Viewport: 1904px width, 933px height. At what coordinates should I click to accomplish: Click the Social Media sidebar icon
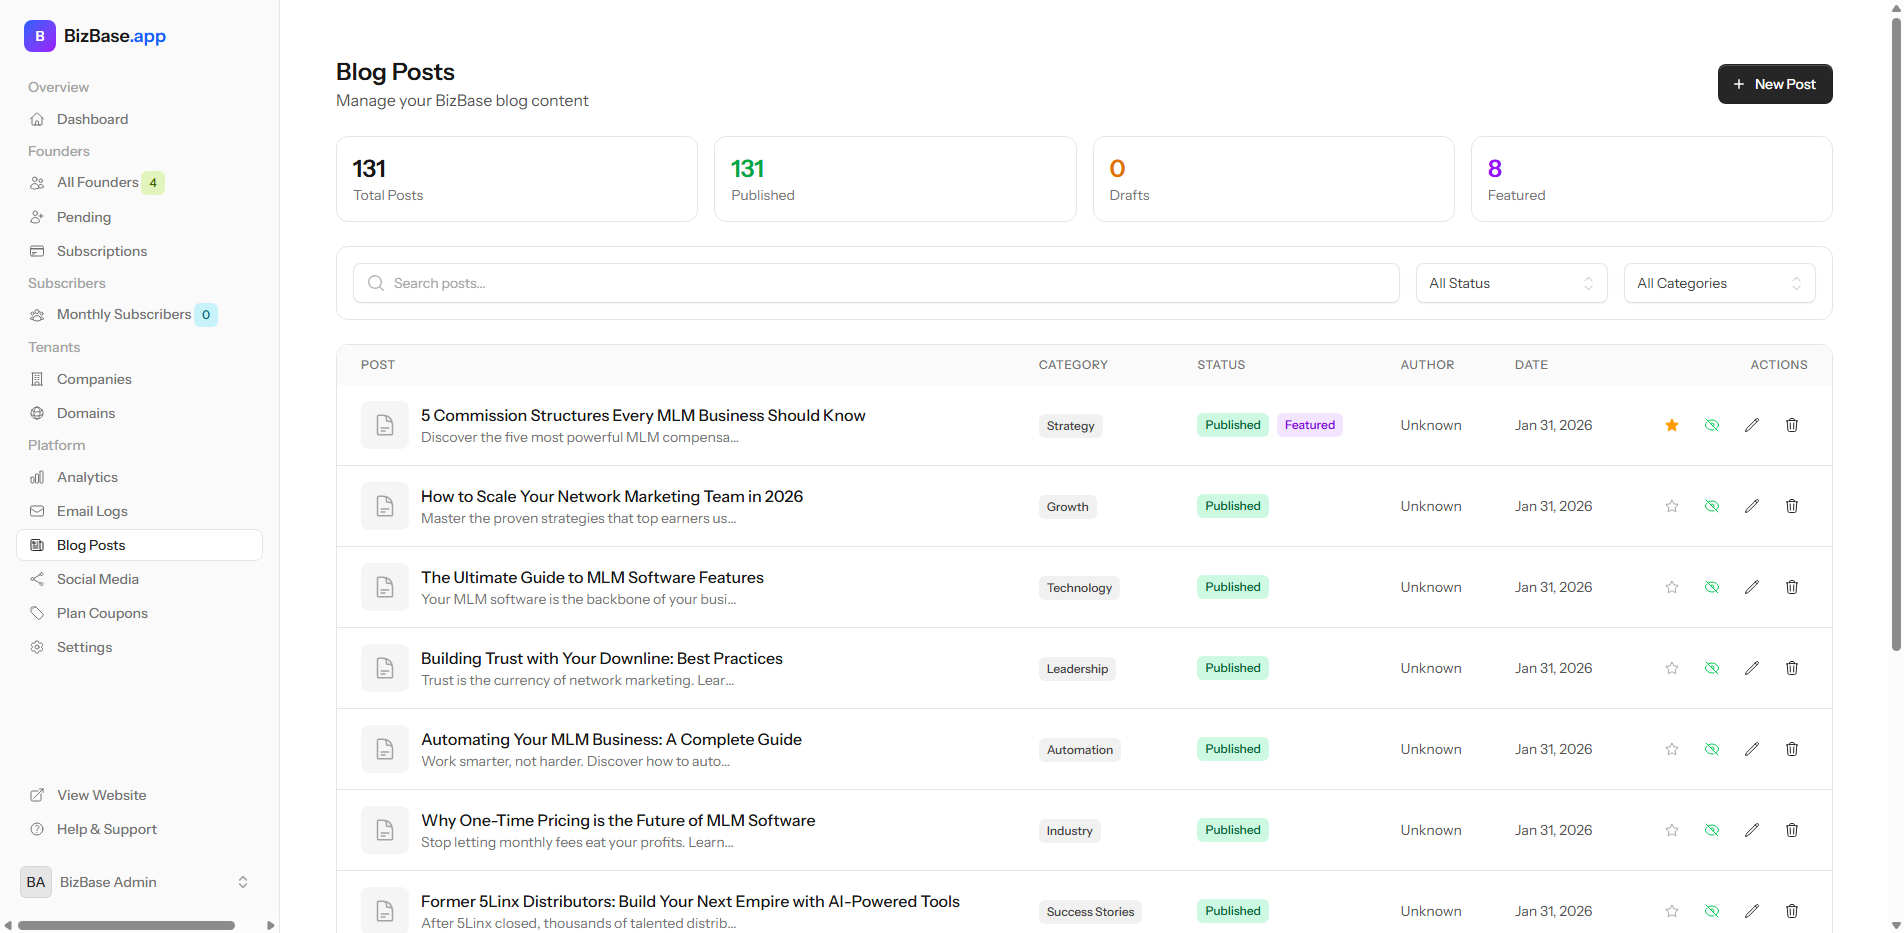tap(37, 579)
